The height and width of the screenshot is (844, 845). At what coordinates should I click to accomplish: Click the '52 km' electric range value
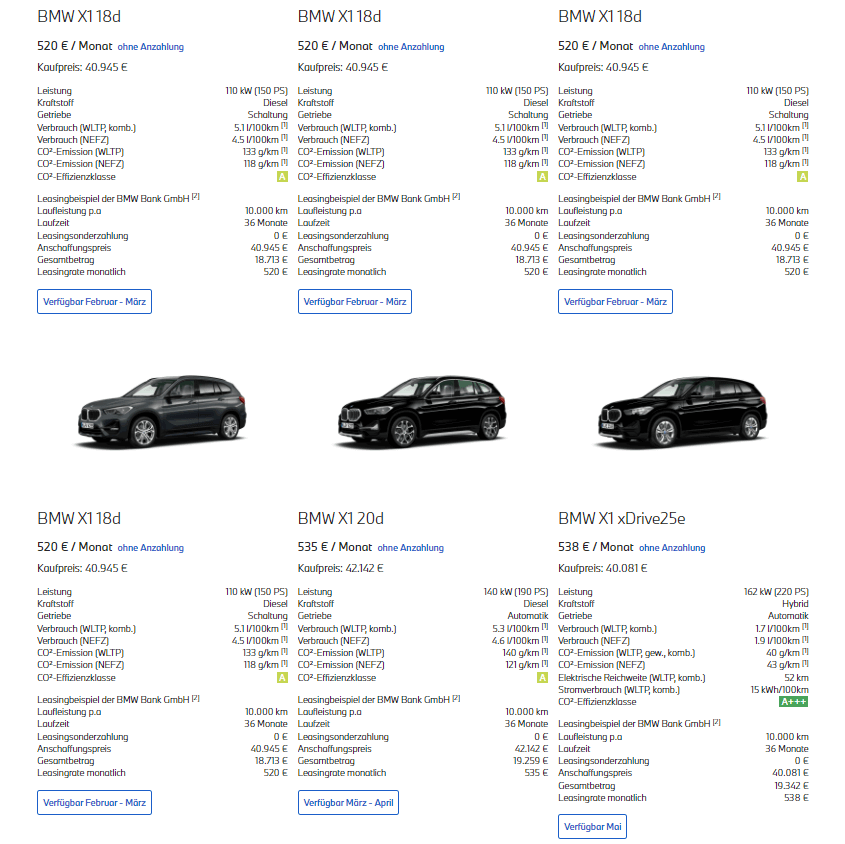point(796,677)
